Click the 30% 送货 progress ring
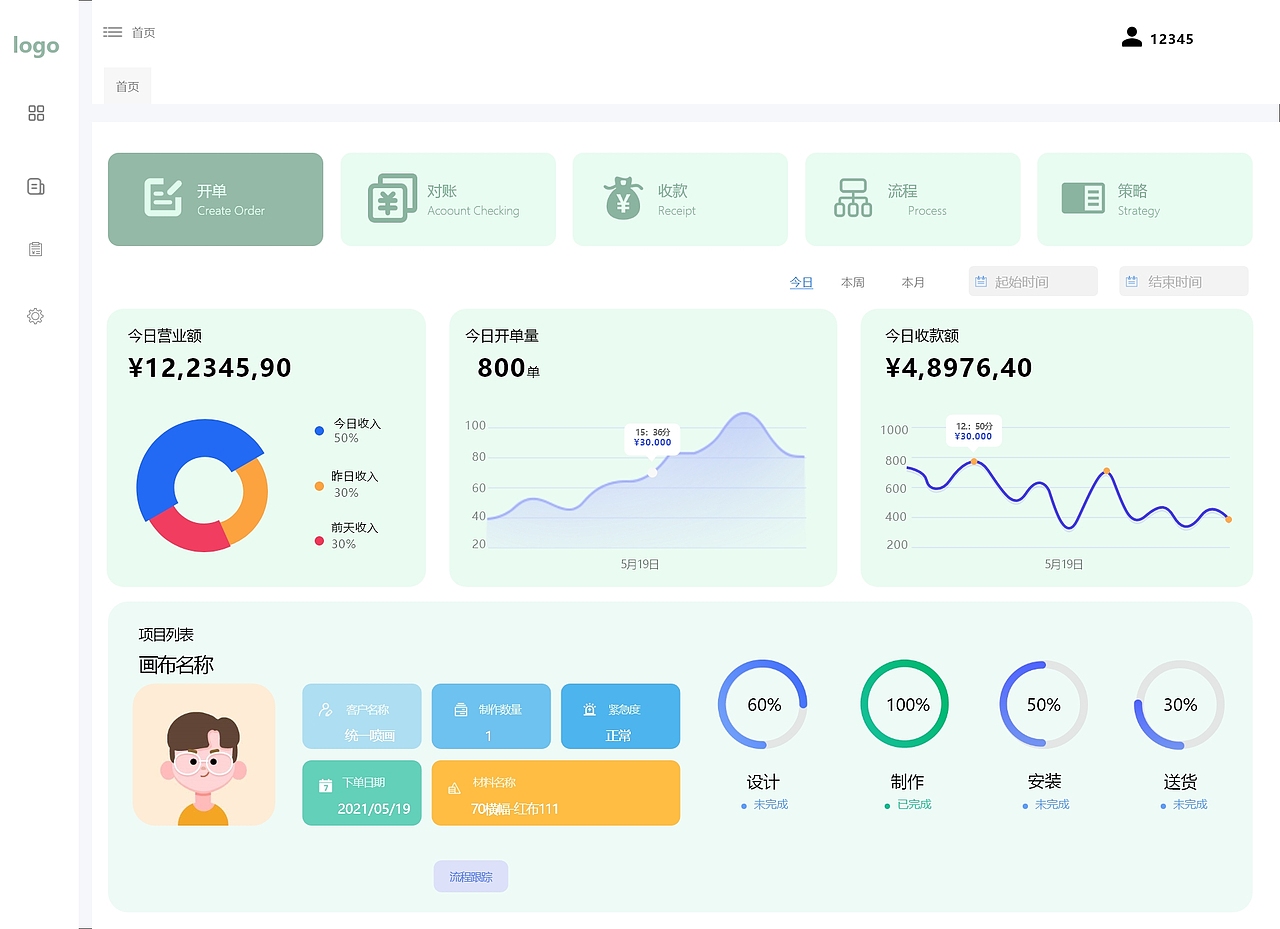Image resolution: width=1280 pixels, height=929 pixels. [1180, 705]
